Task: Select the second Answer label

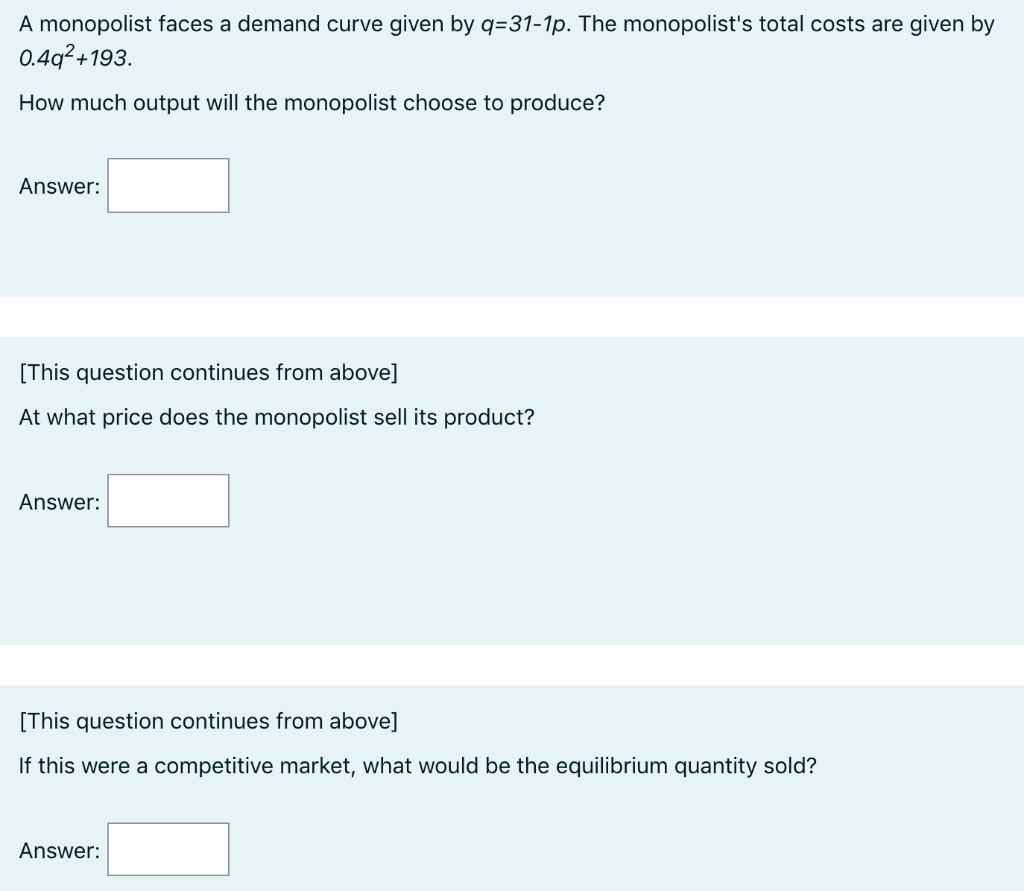Action: pos(58,502)
